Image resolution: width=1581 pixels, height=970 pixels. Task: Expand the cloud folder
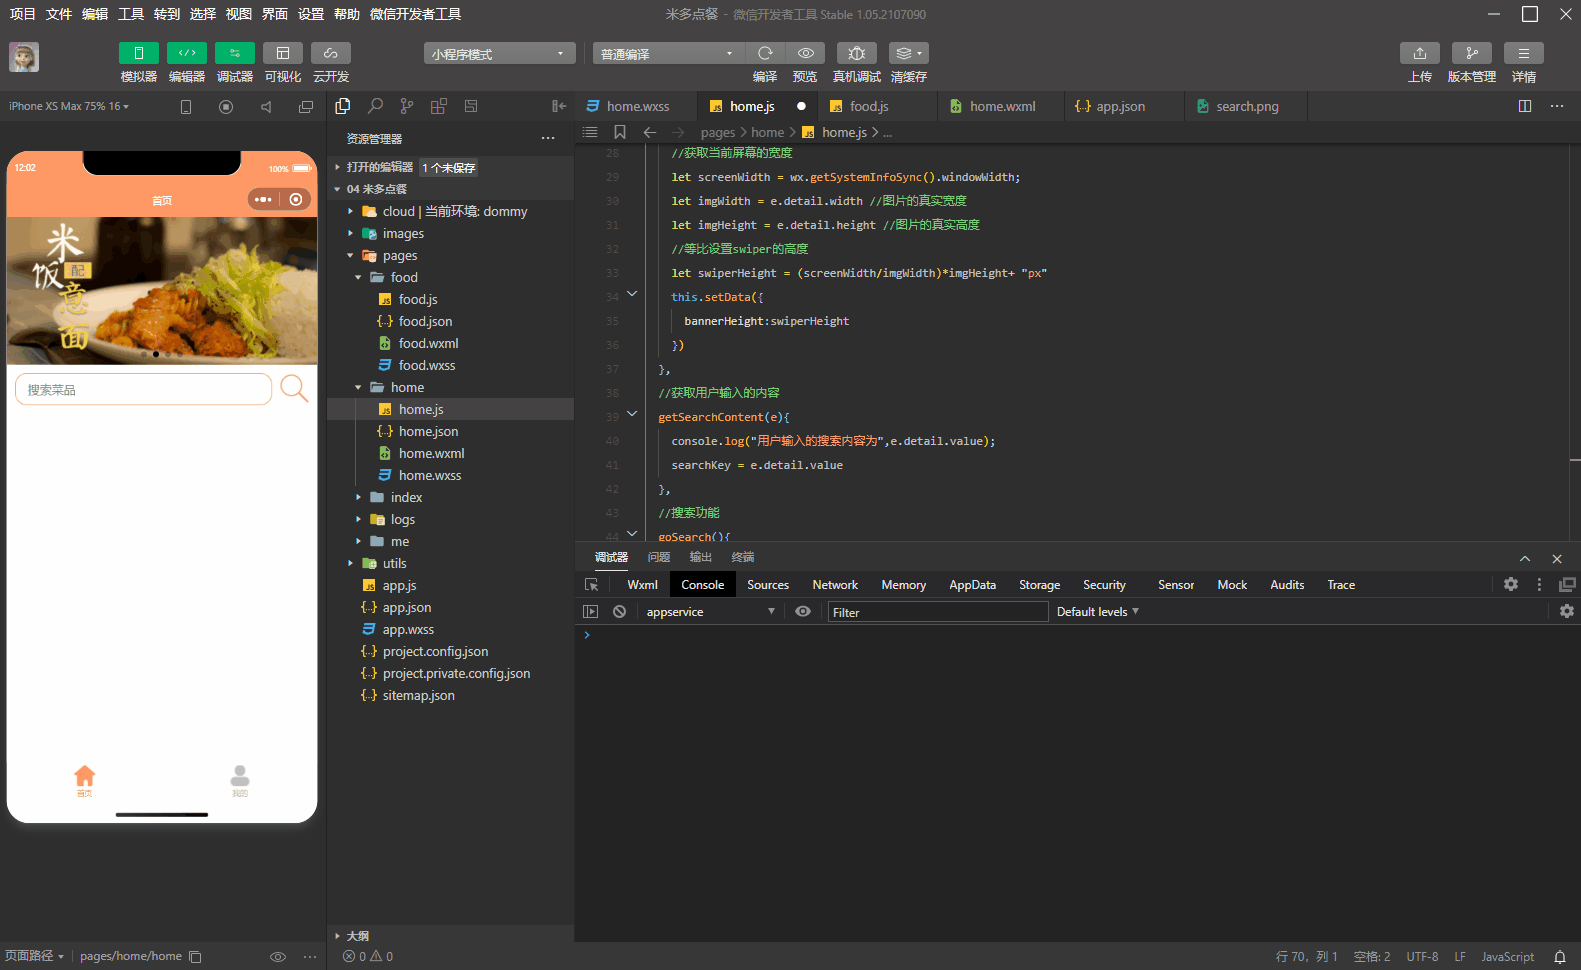350,211
